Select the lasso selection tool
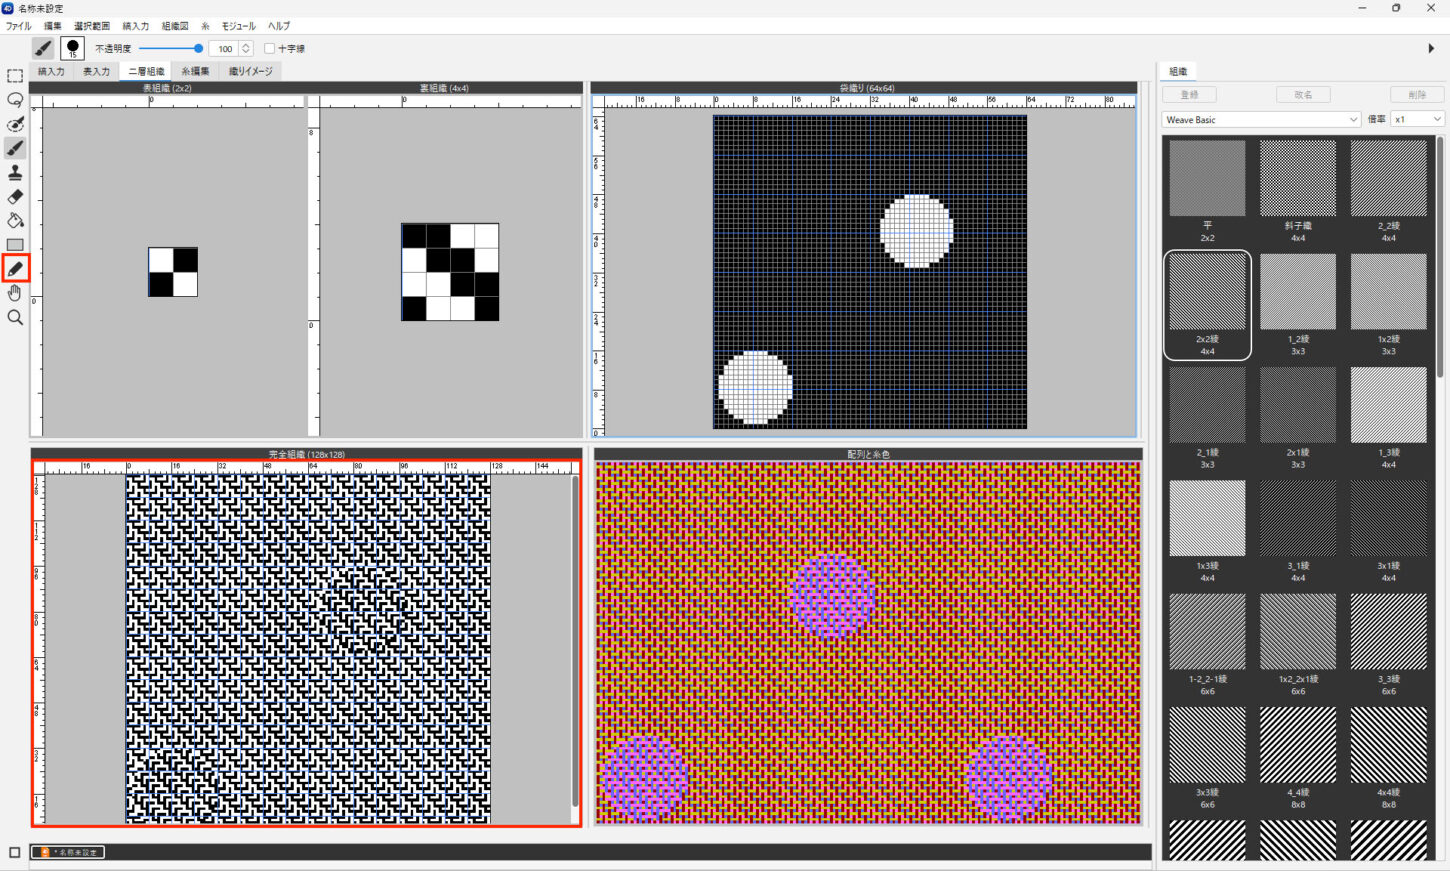Image resolution: width=1450 pixels, height=871 pixels. [15, 100]
